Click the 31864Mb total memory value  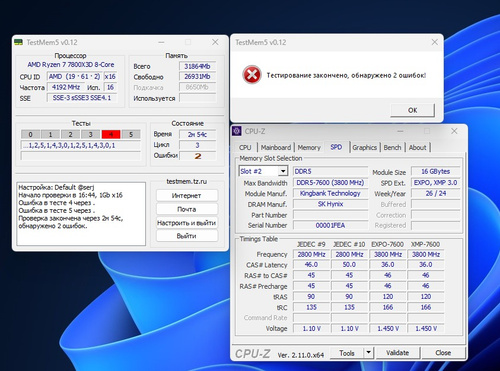[x=197, y=66]
